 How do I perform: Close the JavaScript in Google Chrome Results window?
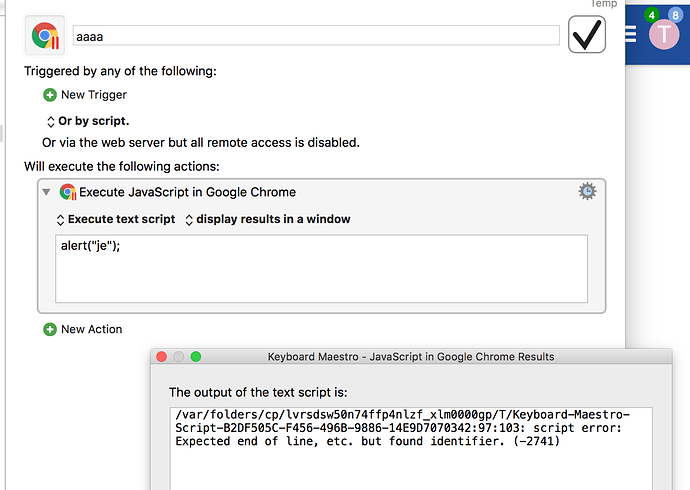[x=161, y=357]
